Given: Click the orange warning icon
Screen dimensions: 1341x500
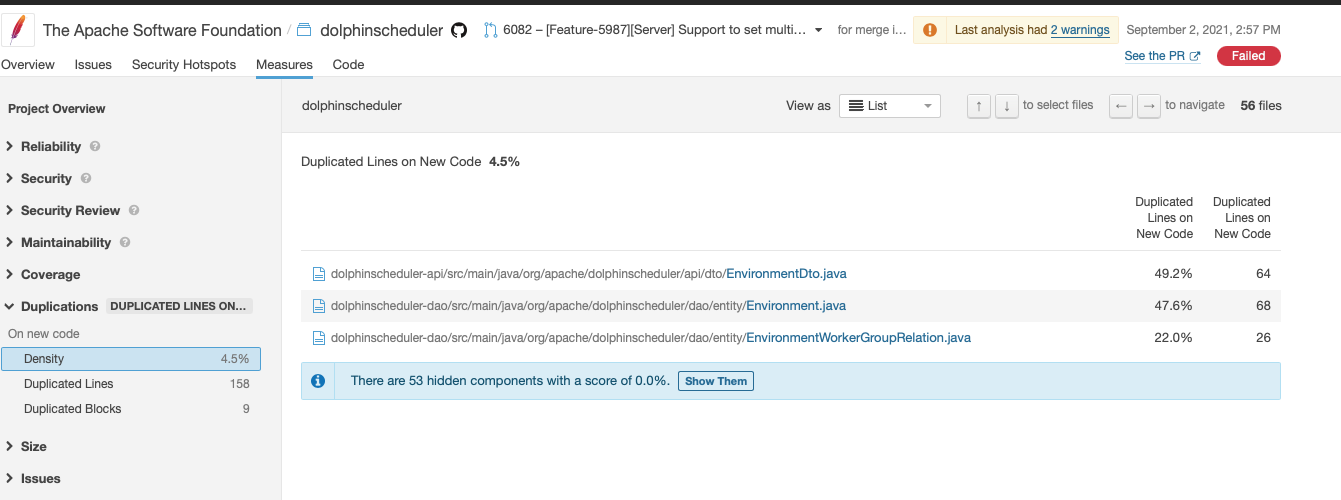Looking at the screenshot, I should pyautogui.click(x=930, y=30).
